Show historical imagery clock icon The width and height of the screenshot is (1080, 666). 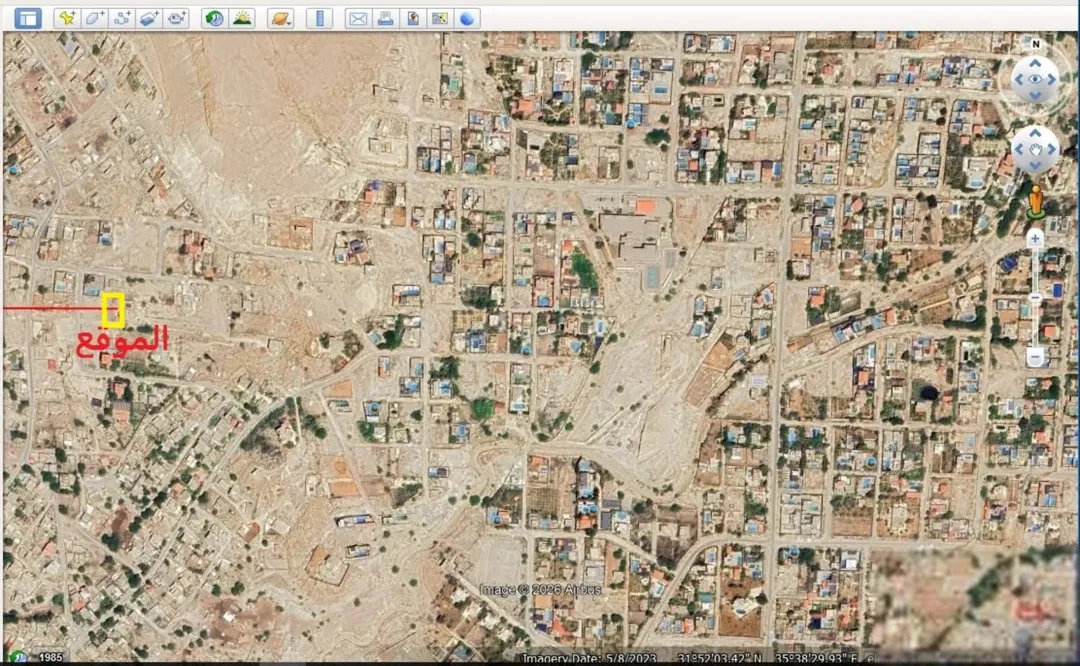point(214,19)
